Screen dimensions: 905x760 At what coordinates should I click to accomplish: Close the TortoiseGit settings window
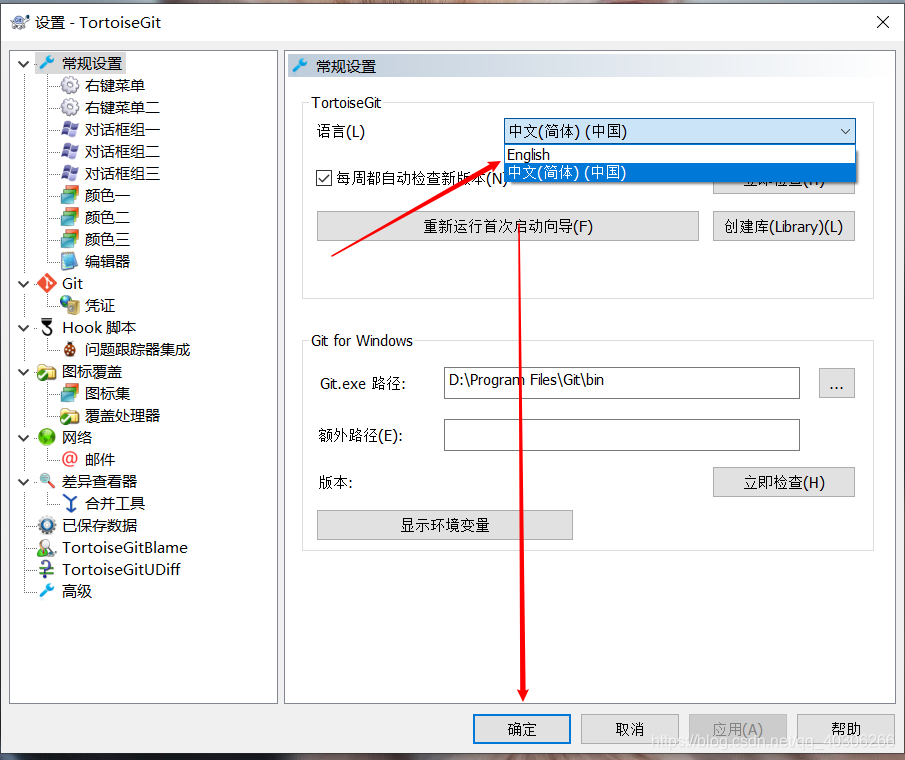coord(882,22)
